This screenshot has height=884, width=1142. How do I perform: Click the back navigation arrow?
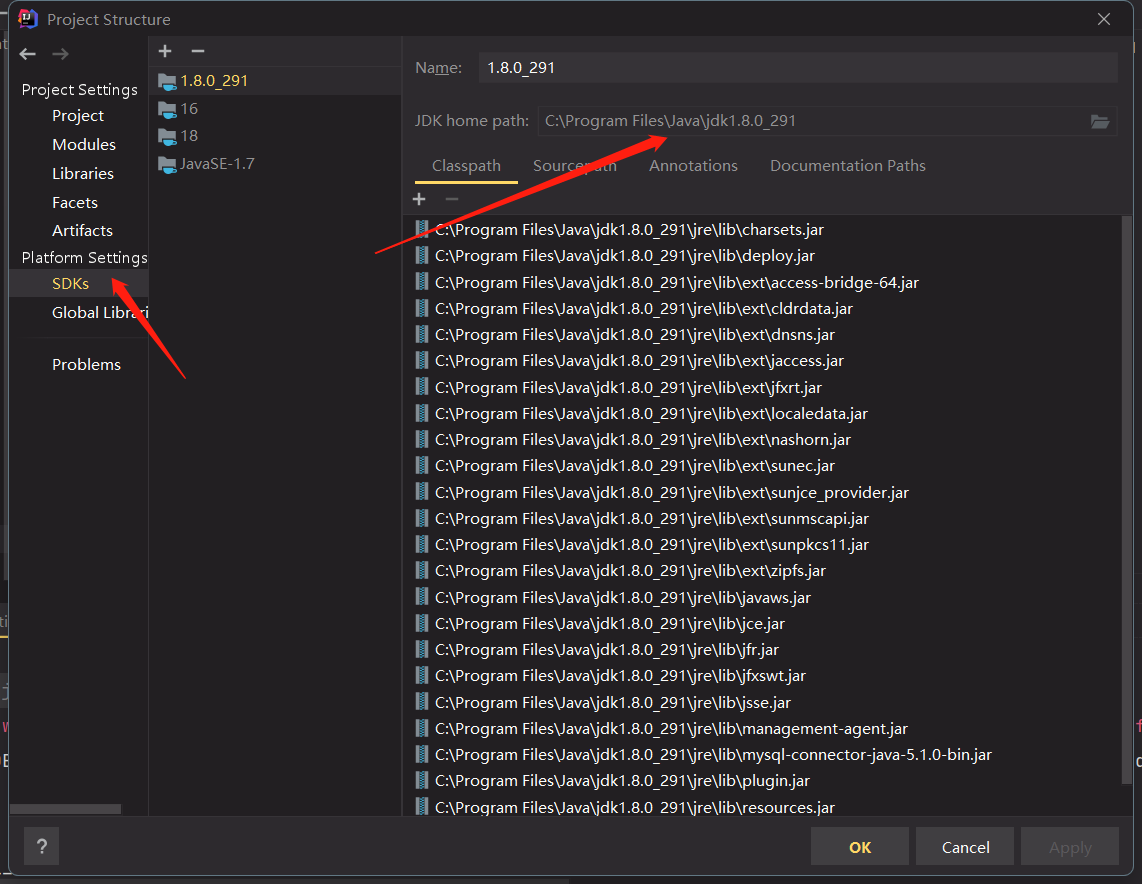coord(28,54)
